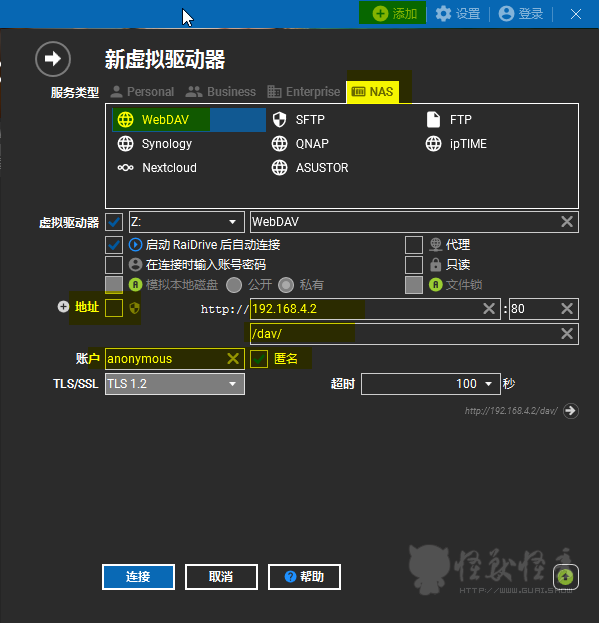The height and width of the screenshot is (623, 599).
Task: Choose ASUSTOR service
Action: point(310,168)
